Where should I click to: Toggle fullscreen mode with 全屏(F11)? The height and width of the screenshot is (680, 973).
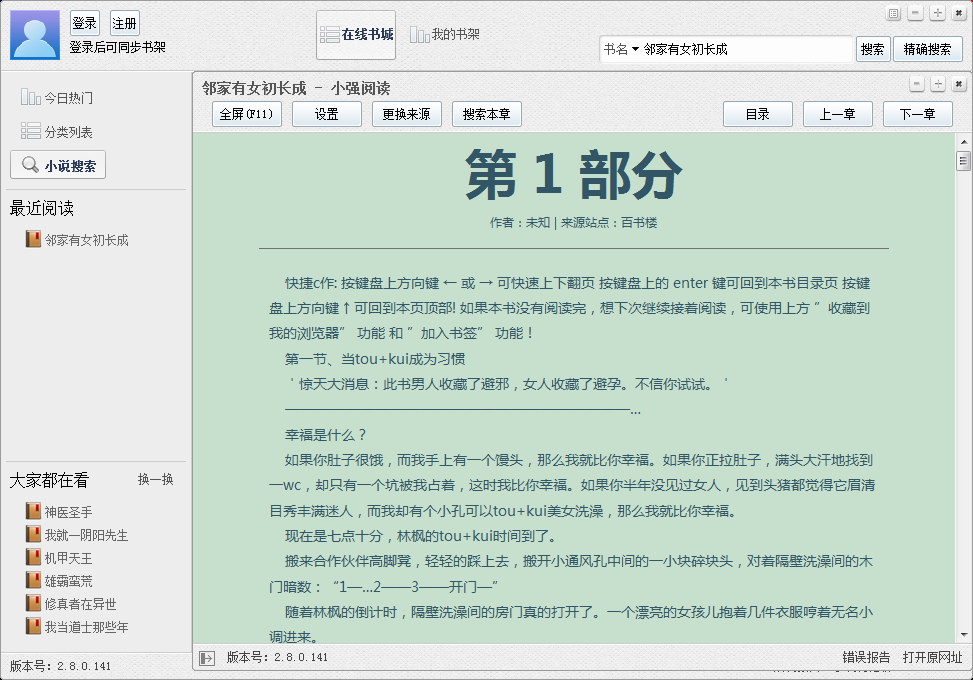point(247,114)
